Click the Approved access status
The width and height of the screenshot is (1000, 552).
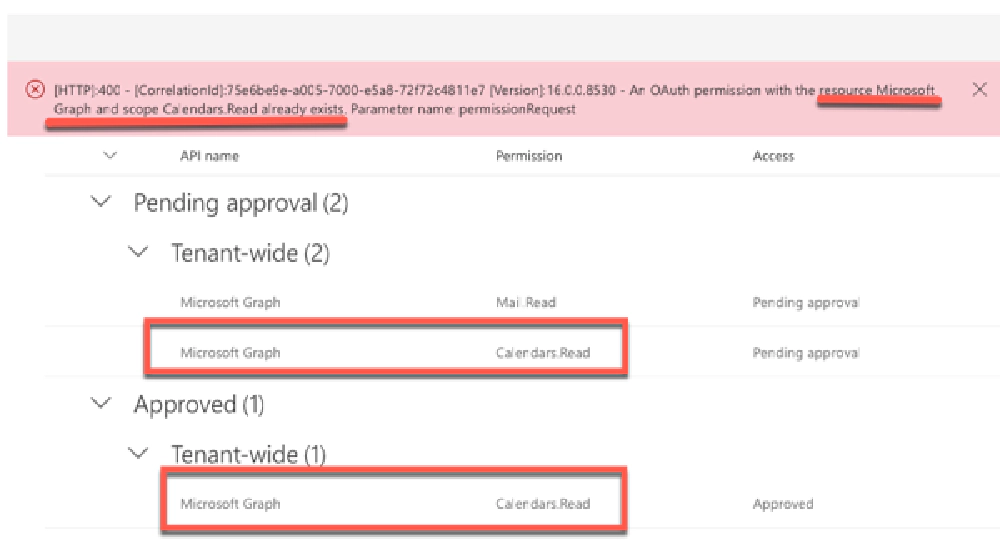pos(782,504)
